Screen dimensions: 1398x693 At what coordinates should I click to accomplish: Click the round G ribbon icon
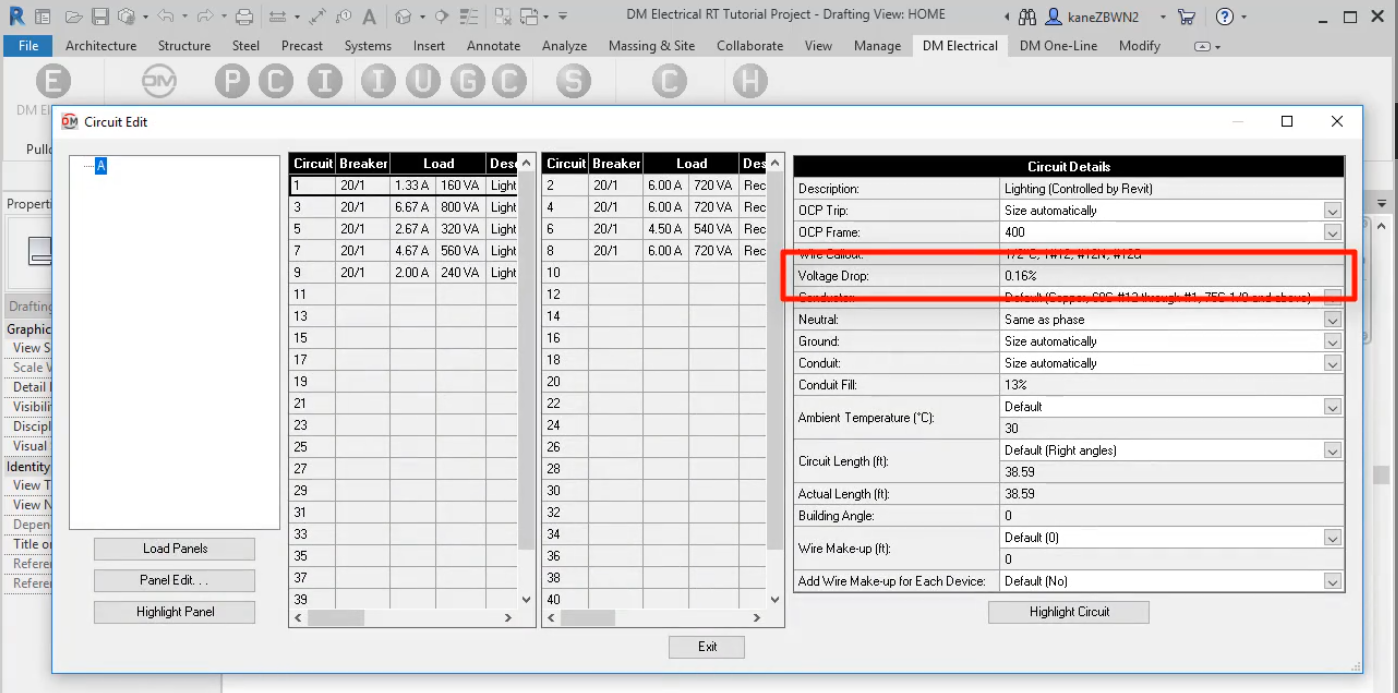[467, 82]
